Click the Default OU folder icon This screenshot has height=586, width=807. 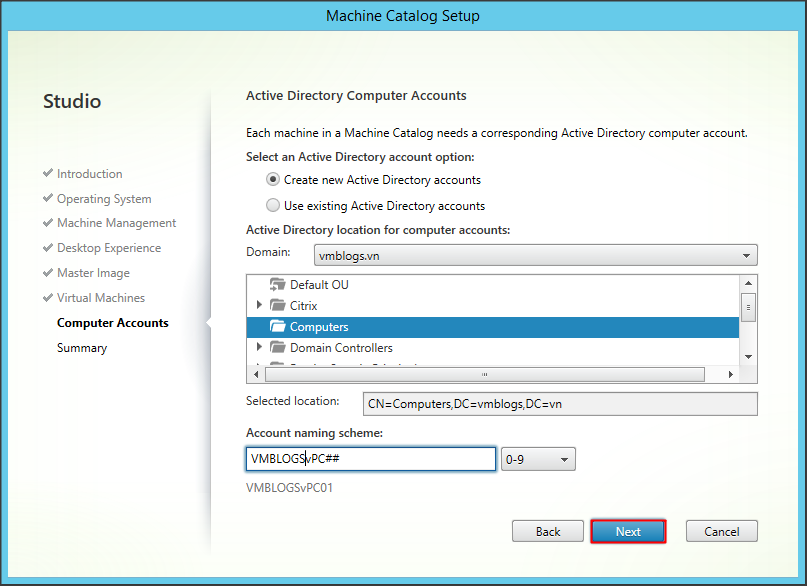click(x=278, y=285)
